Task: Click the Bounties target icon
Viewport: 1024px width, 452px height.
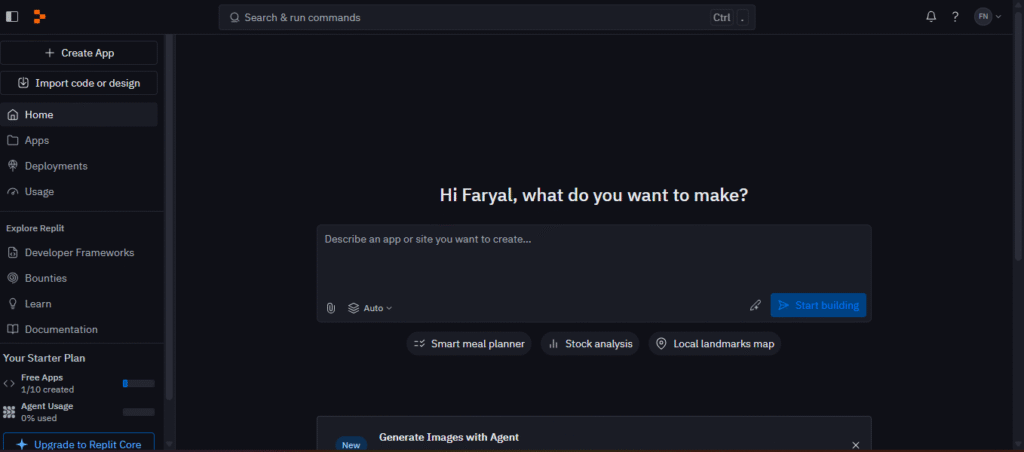Action: [12, 278]
